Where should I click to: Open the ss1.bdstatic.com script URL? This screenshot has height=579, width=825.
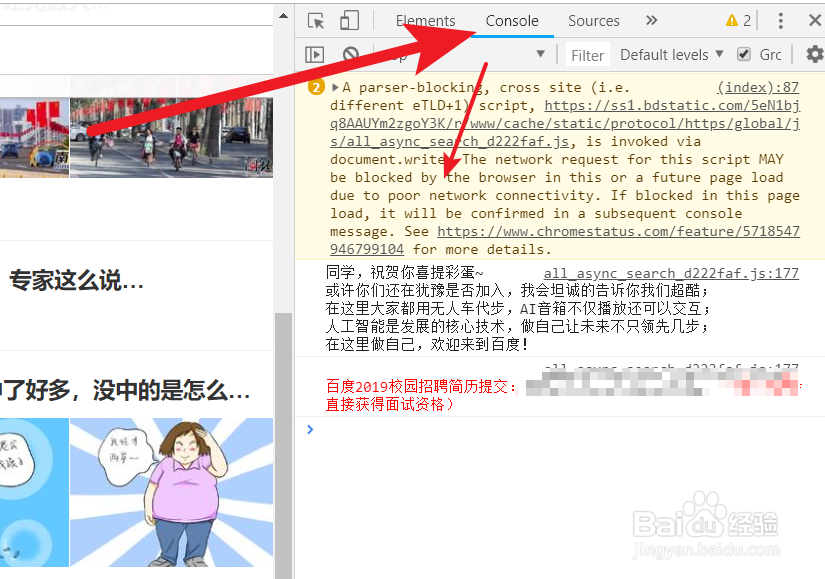pos(565,123)
